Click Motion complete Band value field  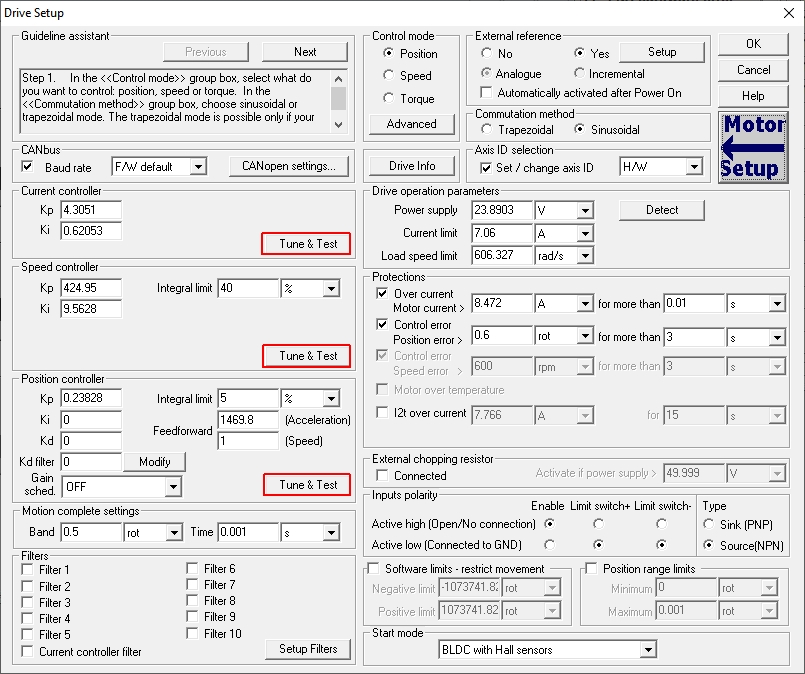point(91,532)
